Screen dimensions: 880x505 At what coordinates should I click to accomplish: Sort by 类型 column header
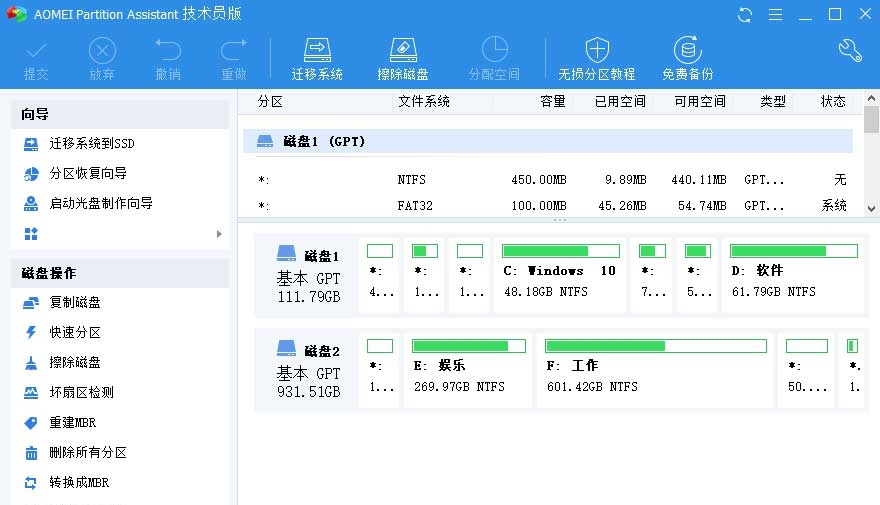point(773,102)
